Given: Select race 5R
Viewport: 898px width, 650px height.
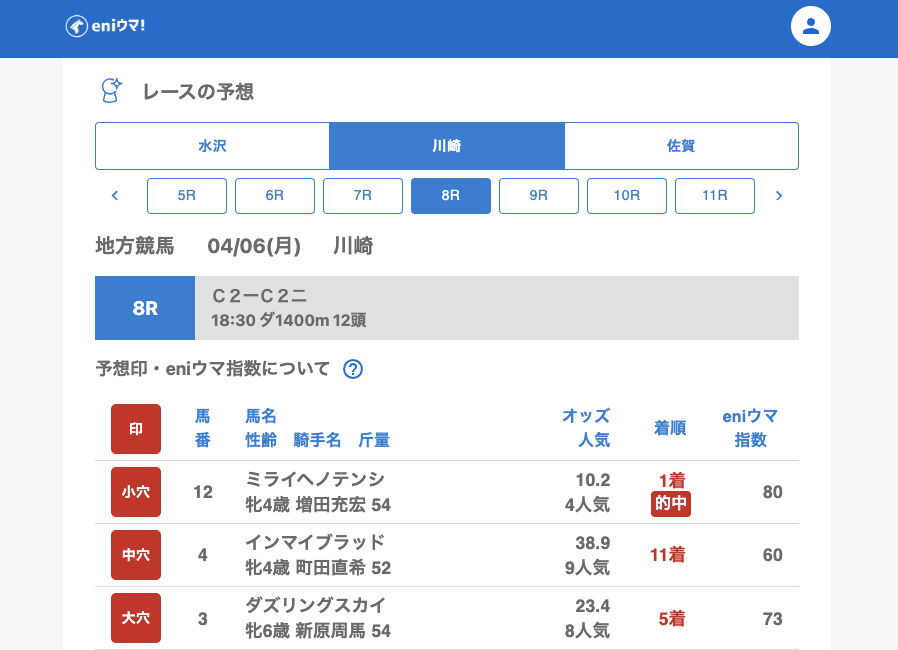Looking at the screenshot, I should click(187, 196).
